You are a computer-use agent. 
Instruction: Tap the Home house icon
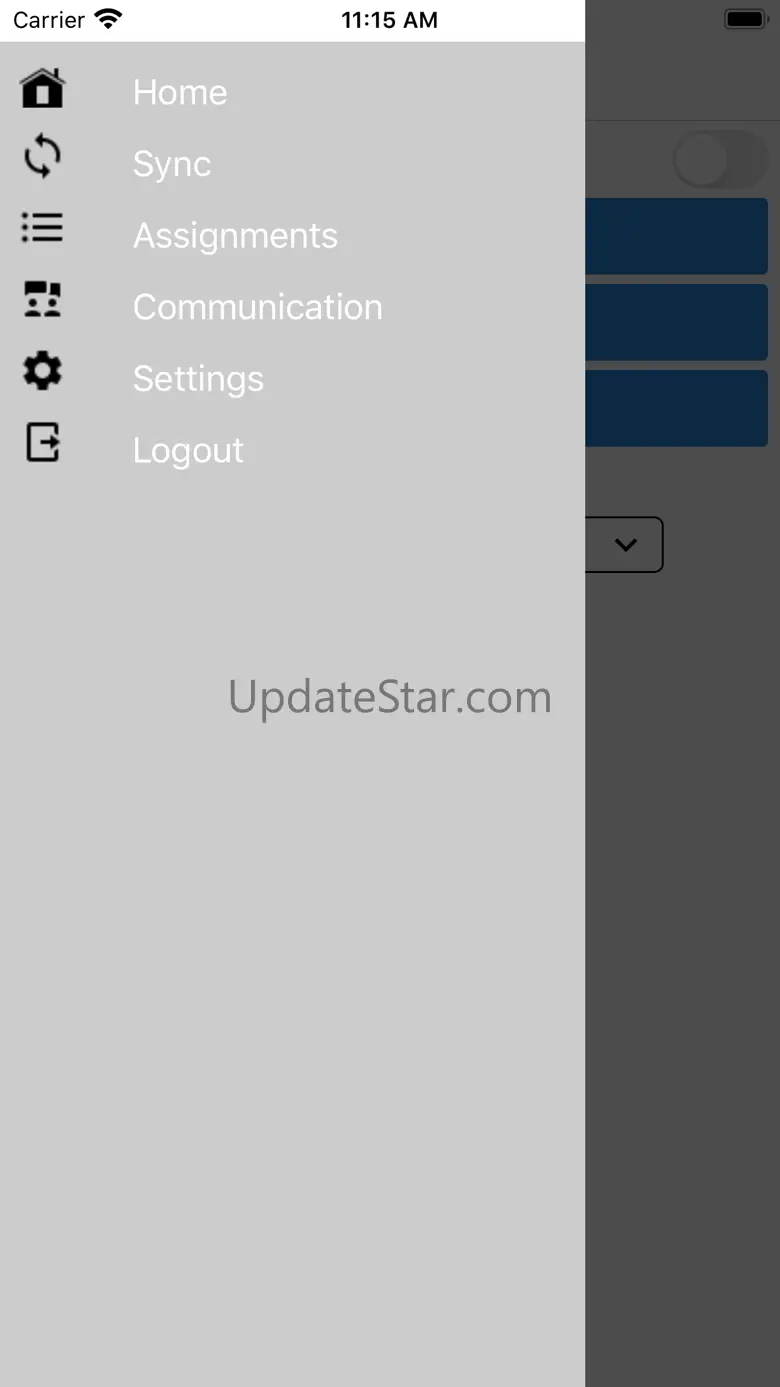click(42, 88)
